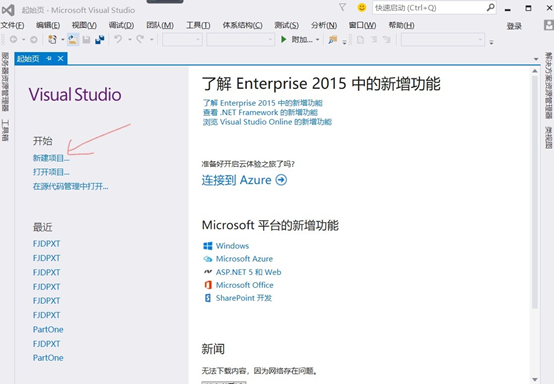
Task: Open the Undo history dropdown arrow
Action: 129,40
